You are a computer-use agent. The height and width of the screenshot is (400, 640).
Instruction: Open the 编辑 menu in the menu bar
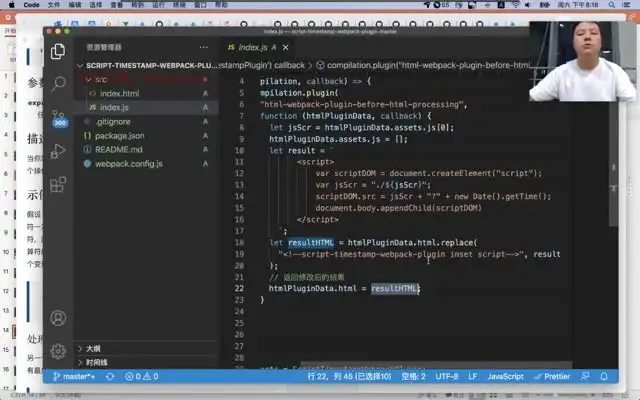pos(75,4)
